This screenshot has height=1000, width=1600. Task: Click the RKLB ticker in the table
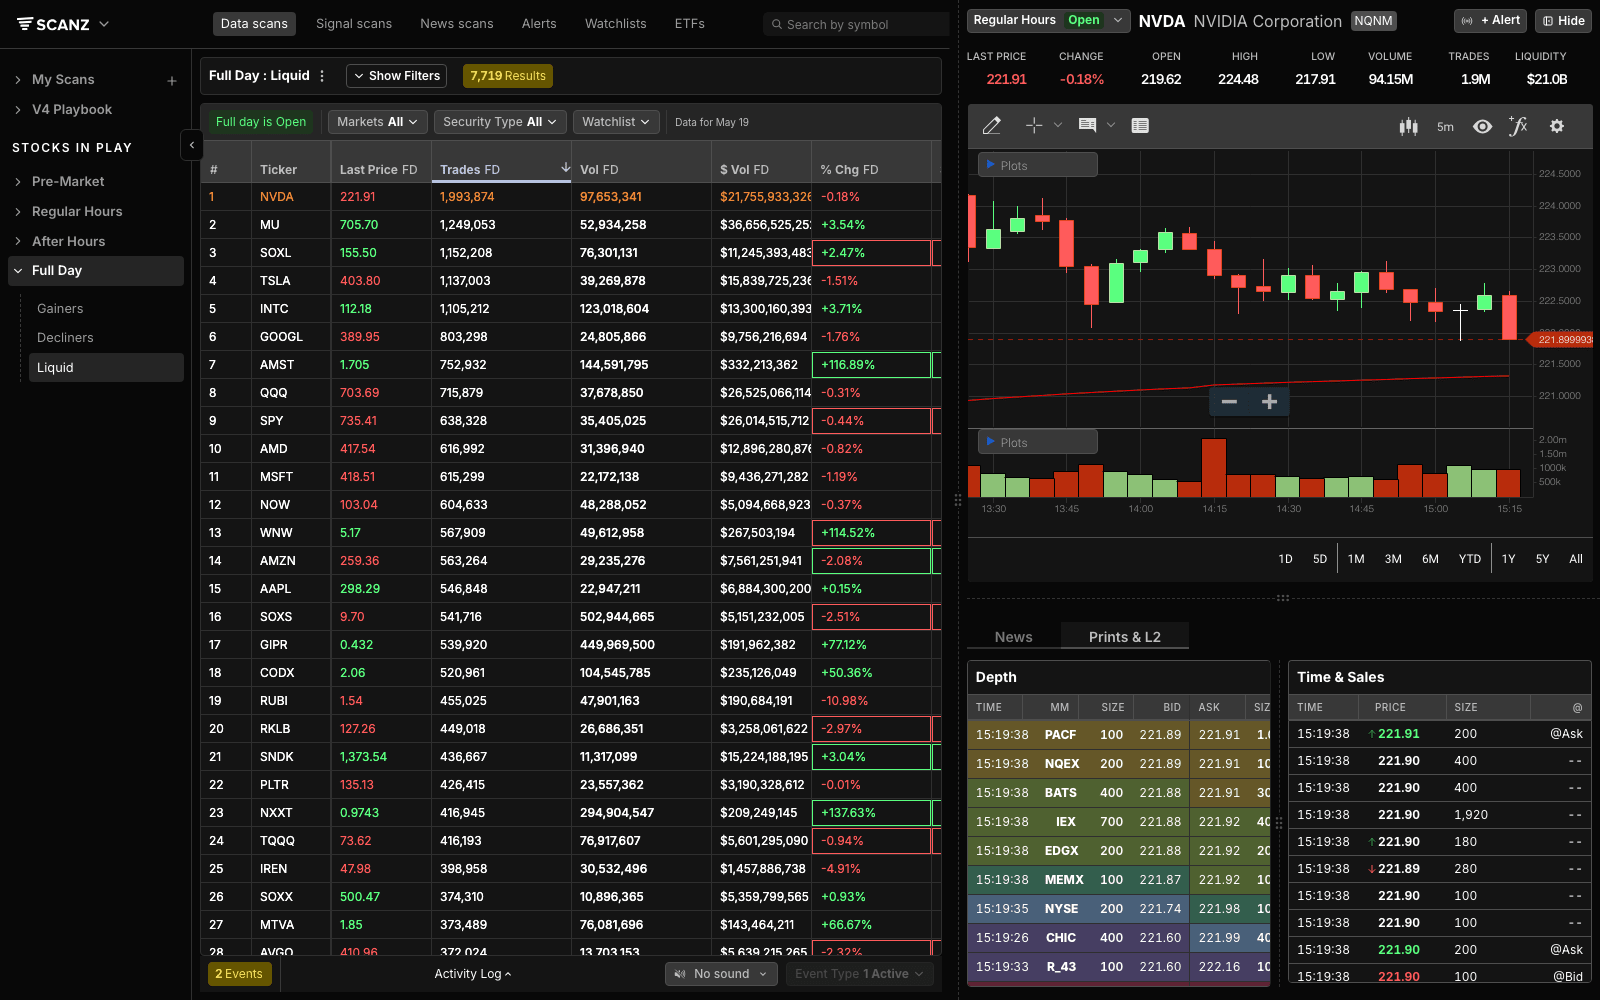[275, 729]
